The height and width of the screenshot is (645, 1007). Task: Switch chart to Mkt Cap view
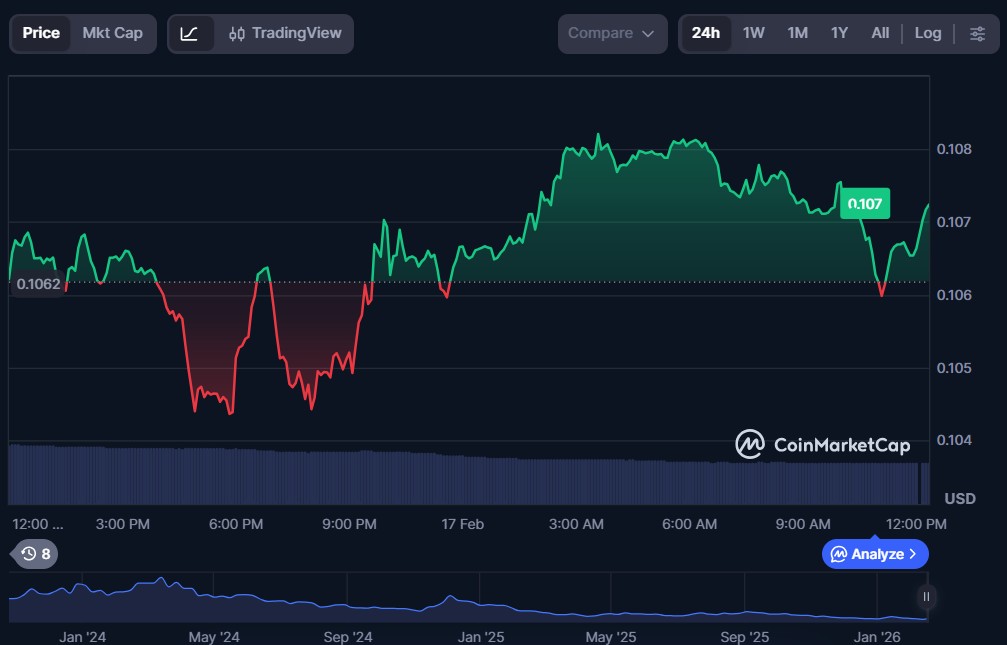112,33
